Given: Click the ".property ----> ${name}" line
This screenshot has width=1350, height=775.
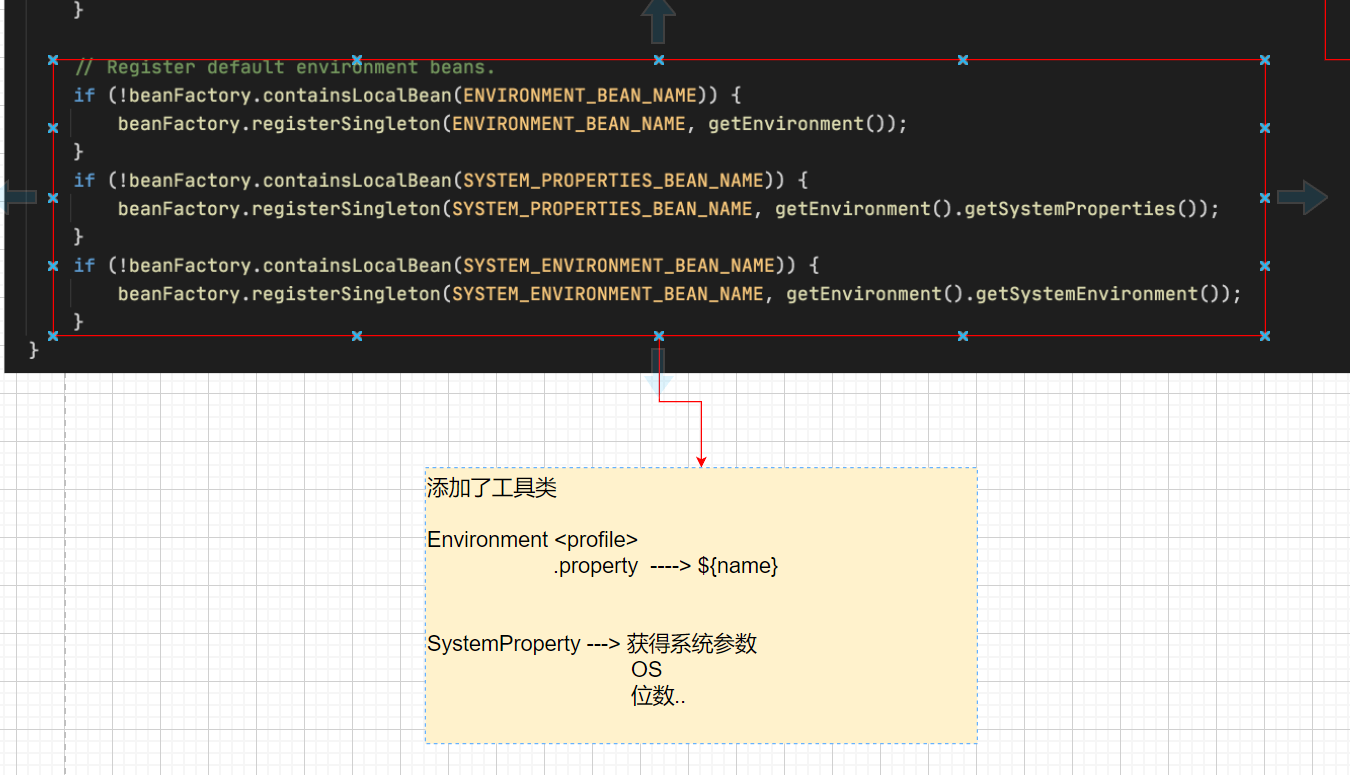Looking at the screenshot, I should click(x=666, y=566).
